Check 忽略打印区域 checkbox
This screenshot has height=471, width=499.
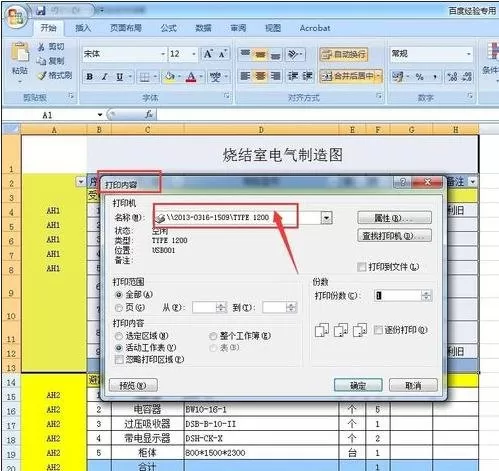[119, 360]
